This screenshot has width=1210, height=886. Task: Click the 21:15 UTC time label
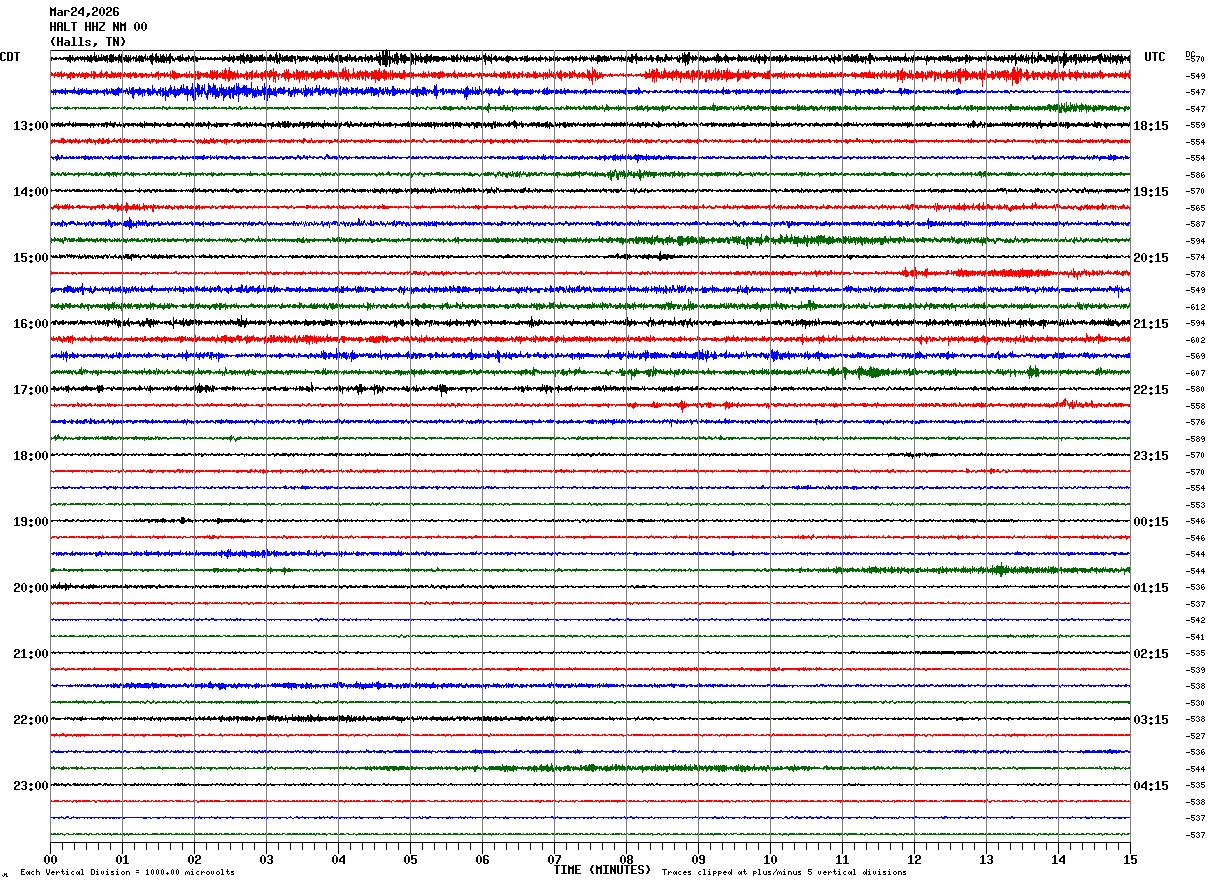[1151, 324]
